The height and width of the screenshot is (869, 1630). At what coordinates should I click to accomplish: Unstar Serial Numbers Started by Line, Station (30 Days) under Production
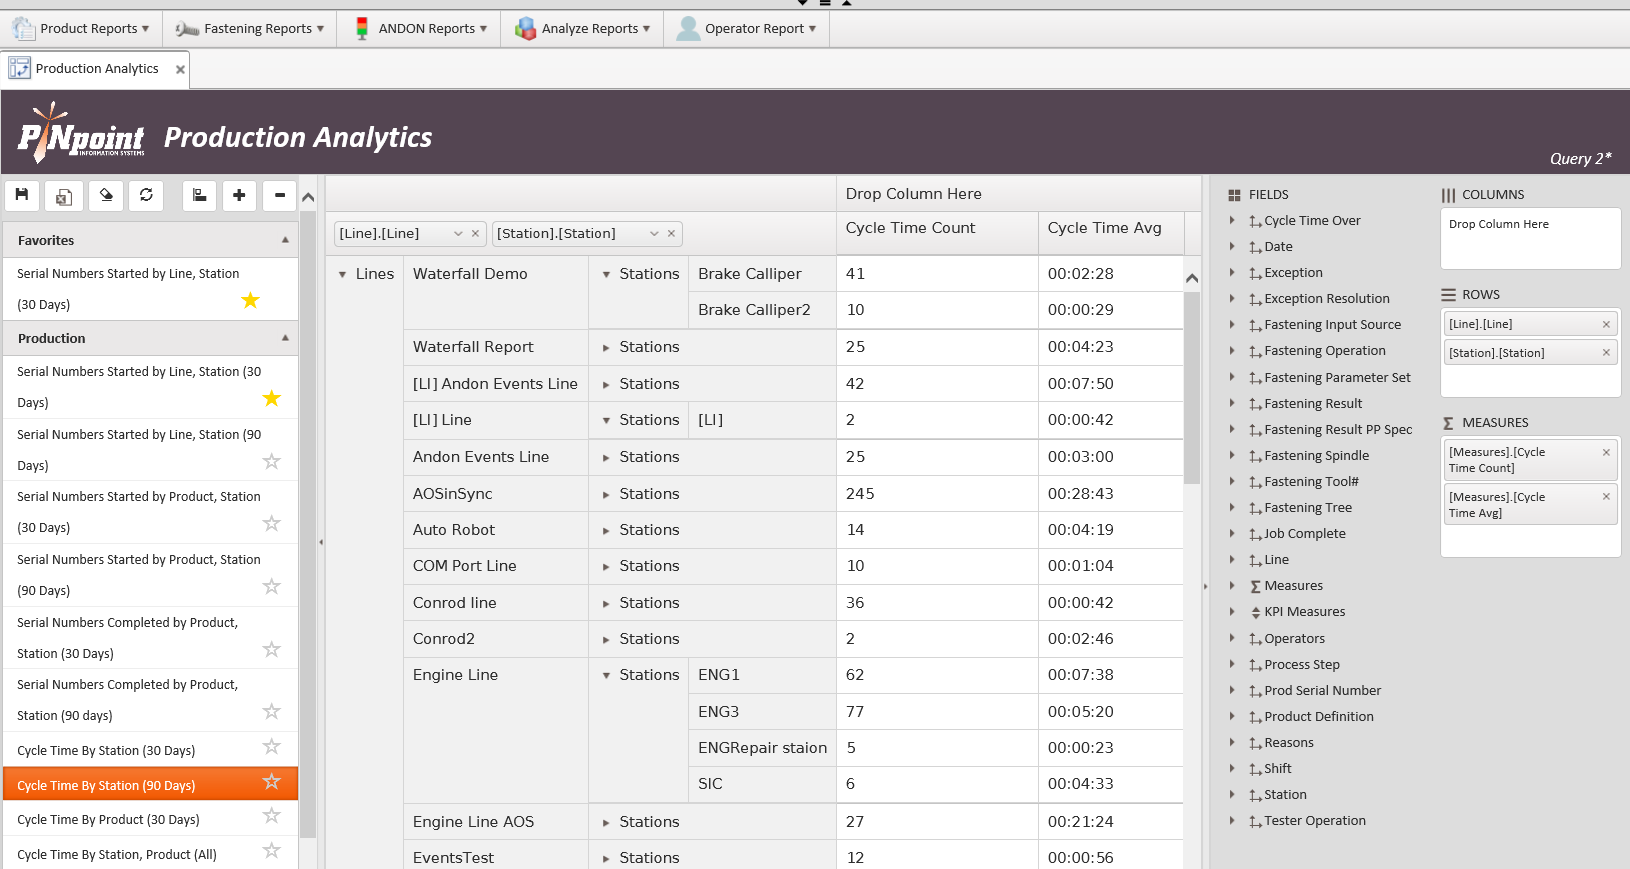tap(271, 398)
